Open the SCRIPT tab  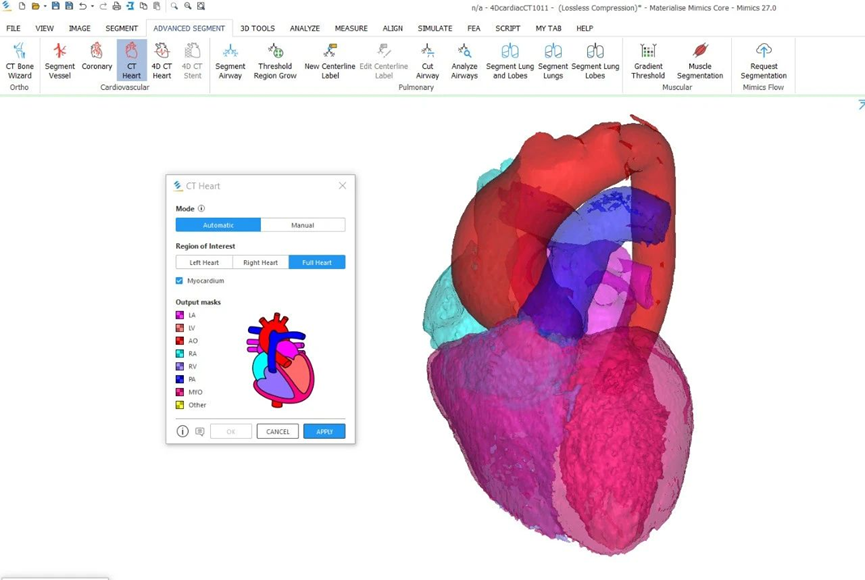pyautogui.click(x=508, y=28)
